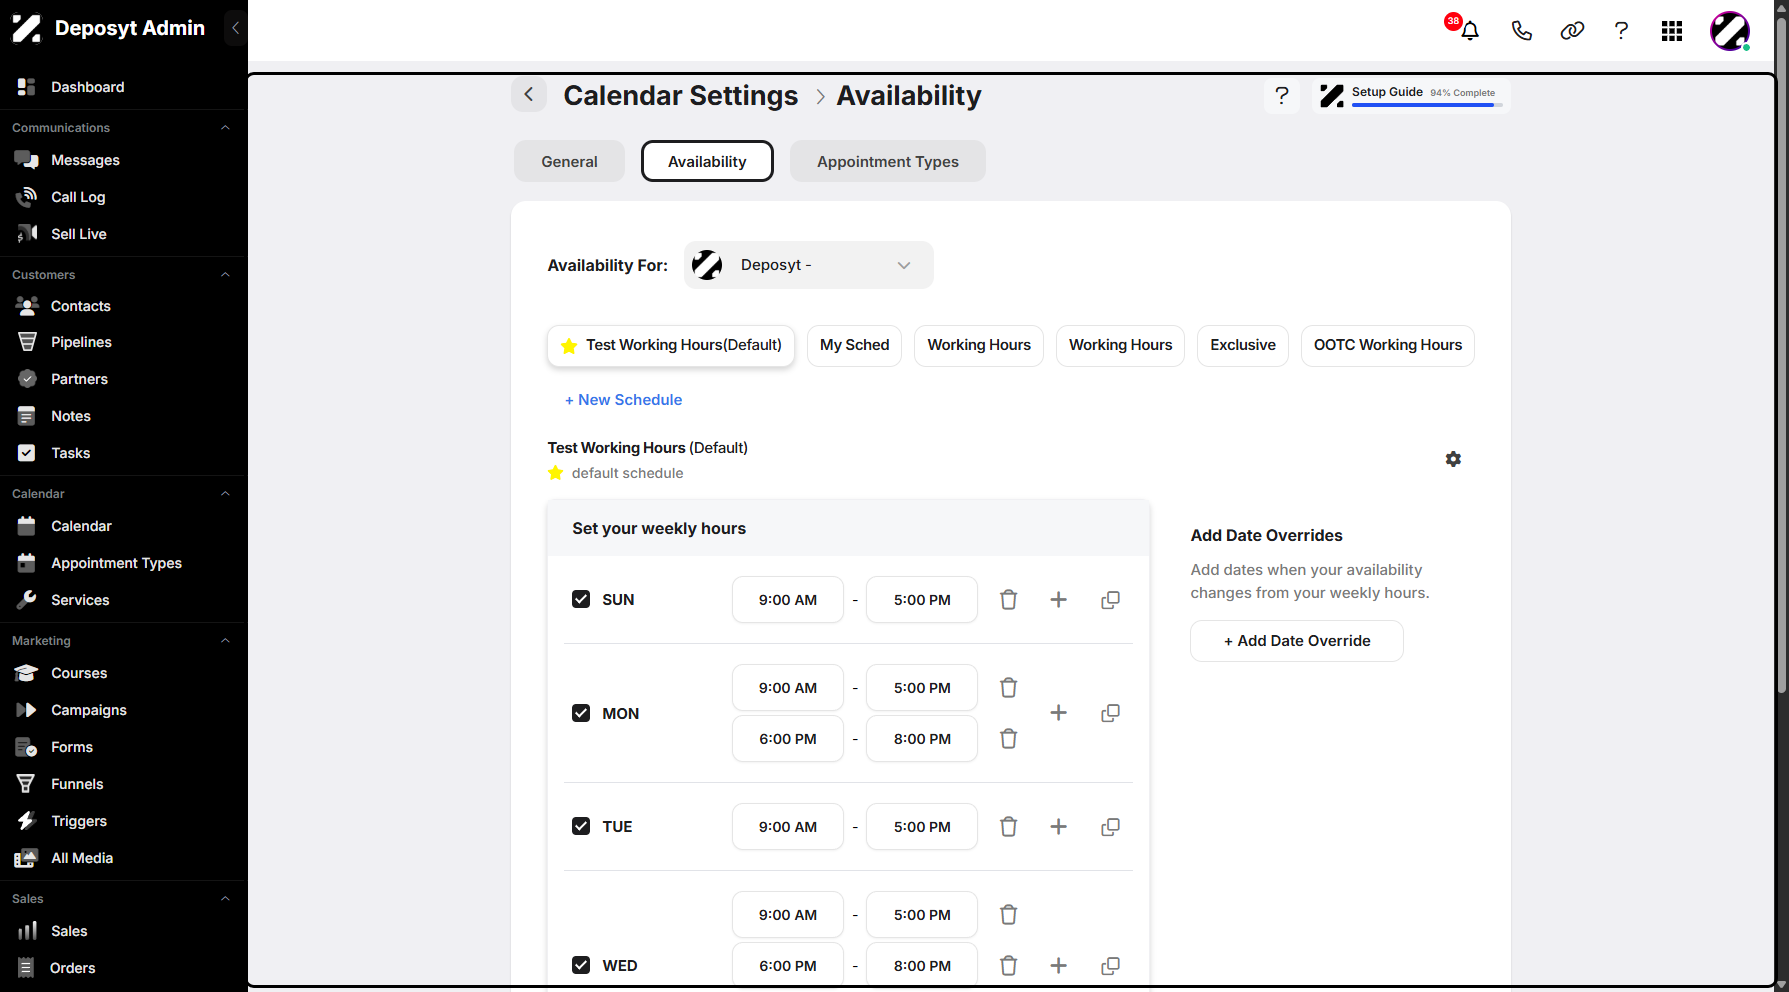Open schedule settings gear icon
The width and height of the screenshot is (1789, 992).
tap(1453, 459)
